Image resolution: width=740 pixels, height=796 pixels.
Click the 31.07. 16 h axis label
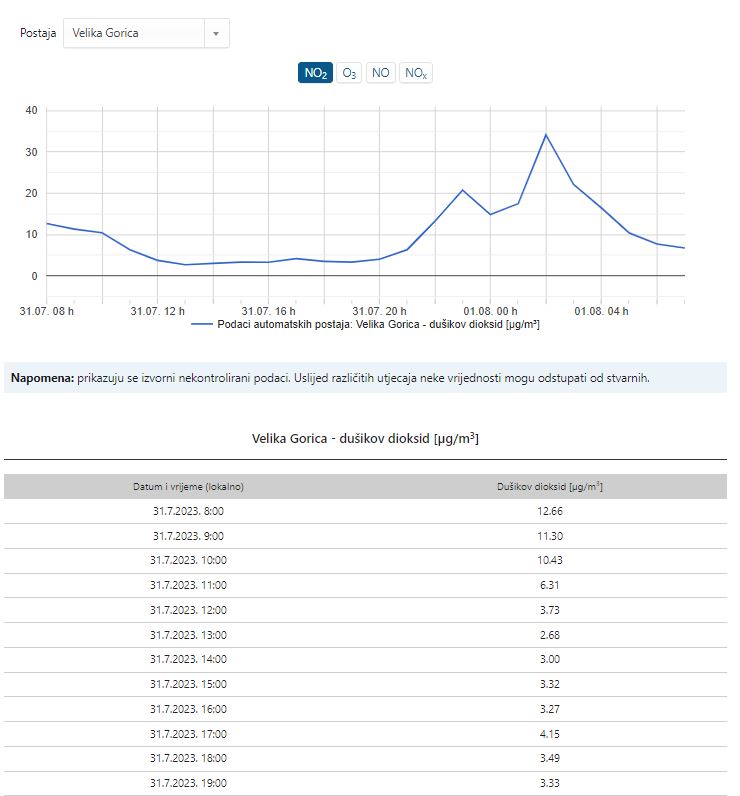[270, 311]
